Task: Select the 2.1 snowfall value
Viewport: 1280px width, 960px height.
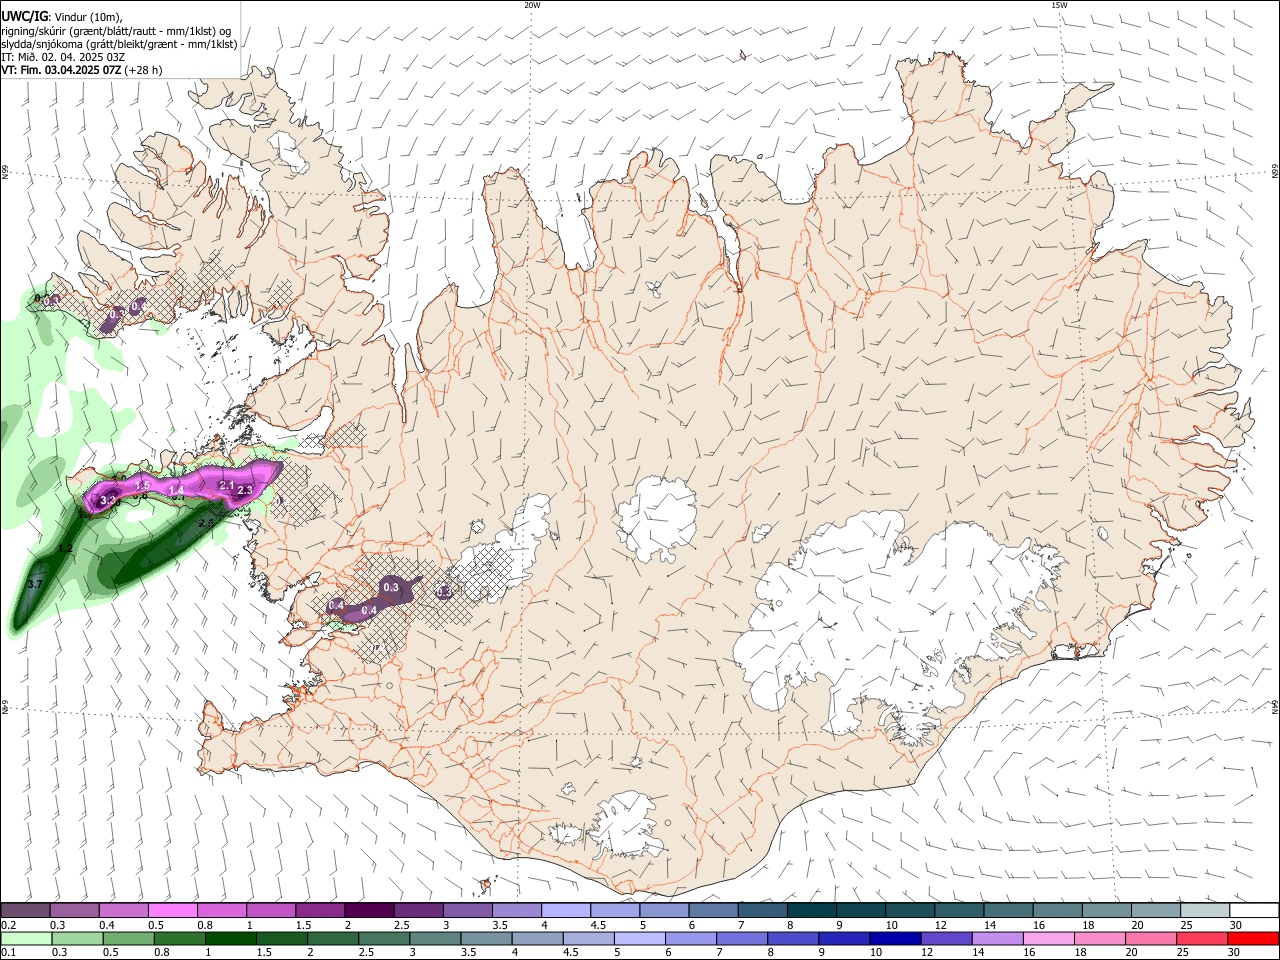Action: point(226,485)
